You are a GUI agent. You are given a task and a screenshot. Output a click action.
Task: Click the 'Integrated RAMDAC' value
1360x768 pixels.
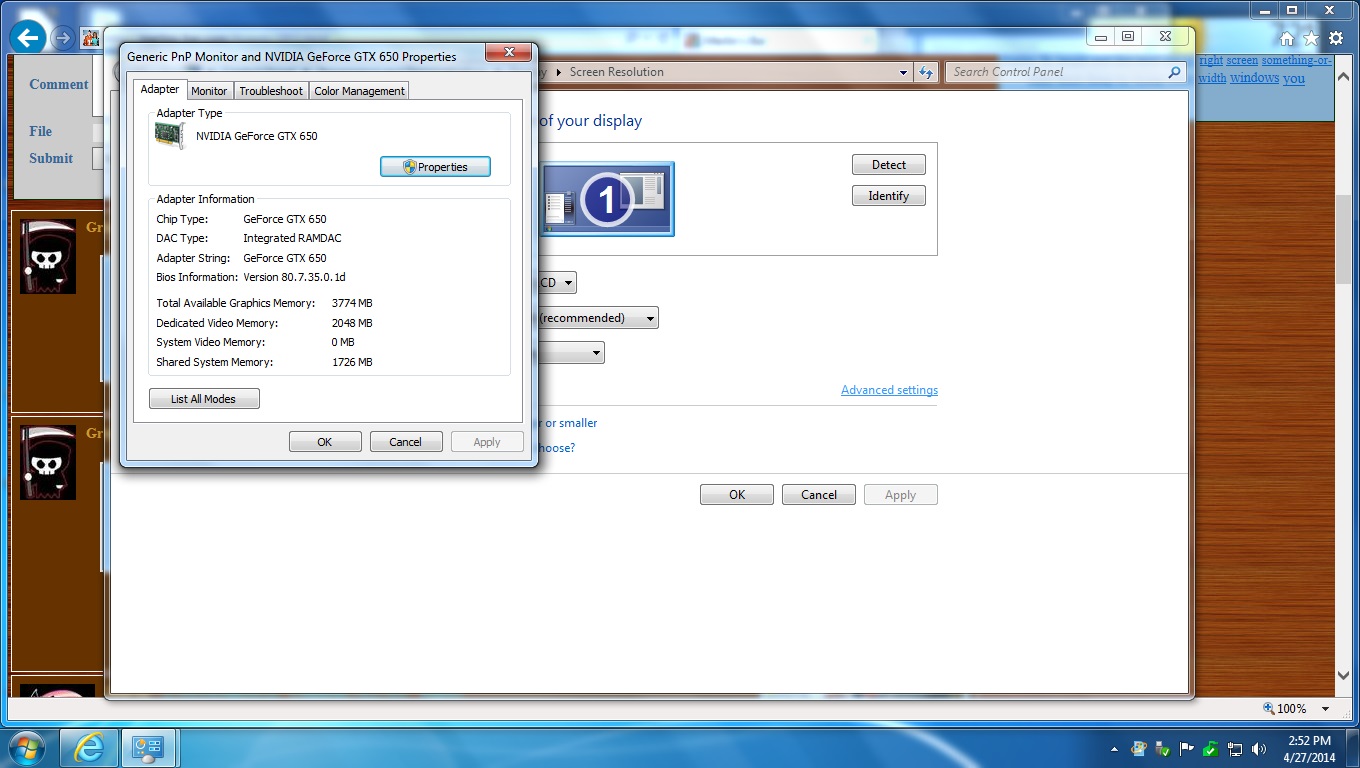(292, 238)
